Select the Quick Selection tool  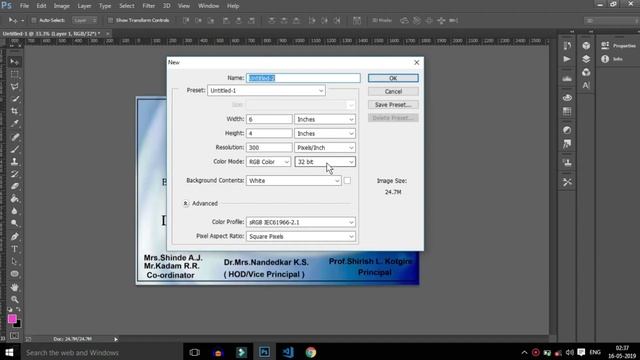(14, 99)
